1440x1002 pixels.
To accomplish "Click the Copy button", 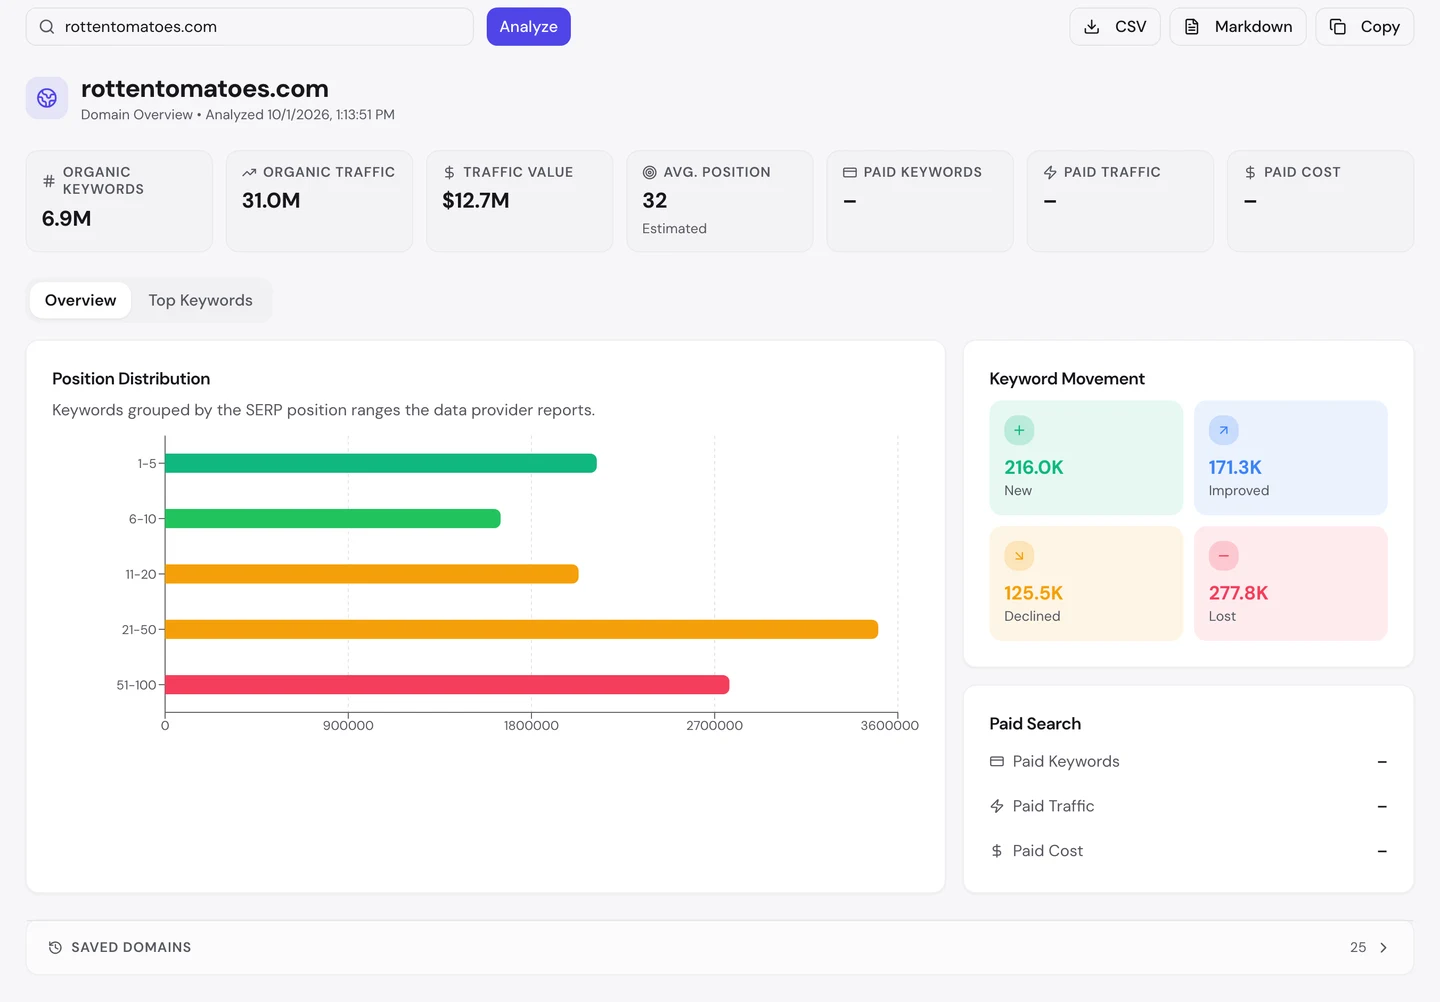I will pyautogui.click(x=1365, y=27).
